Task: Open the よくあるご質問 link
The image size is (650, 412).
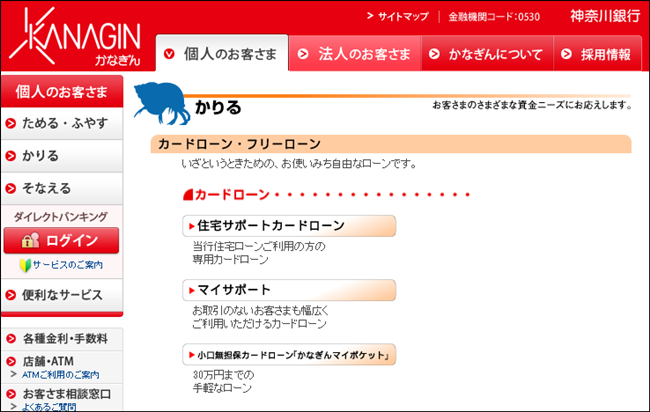Action: click(49, 407)
